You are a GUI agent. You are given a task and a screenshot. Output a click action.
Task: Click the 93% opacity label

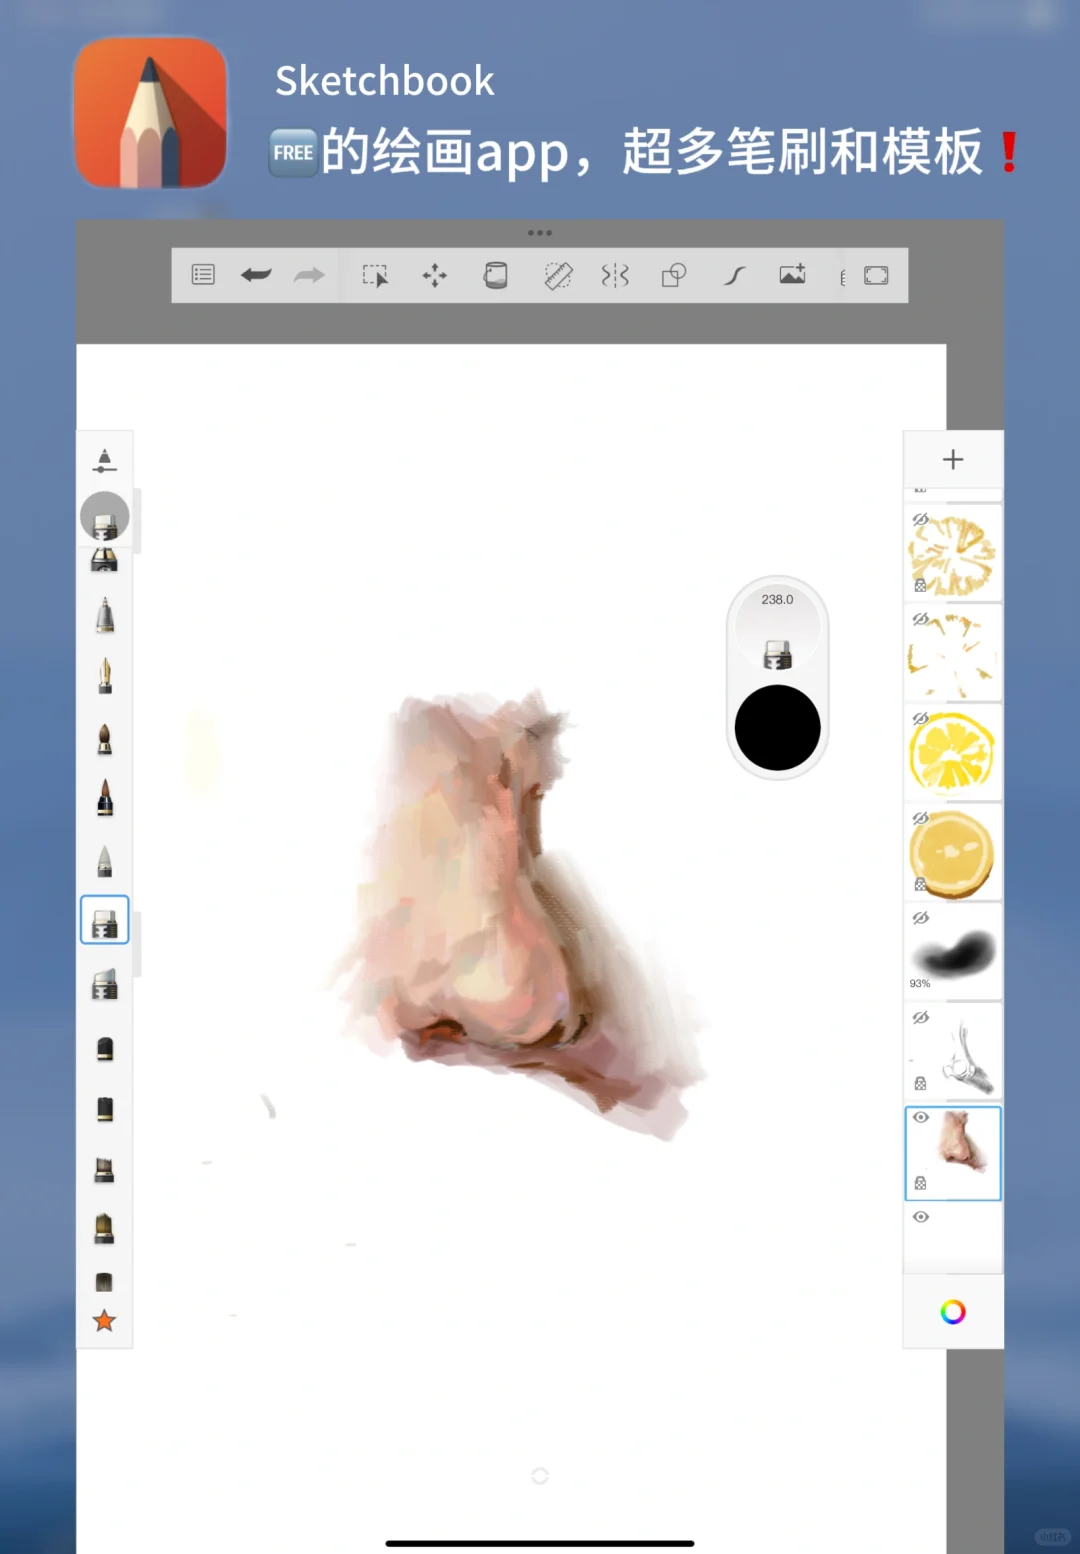(x=919, y=984)
